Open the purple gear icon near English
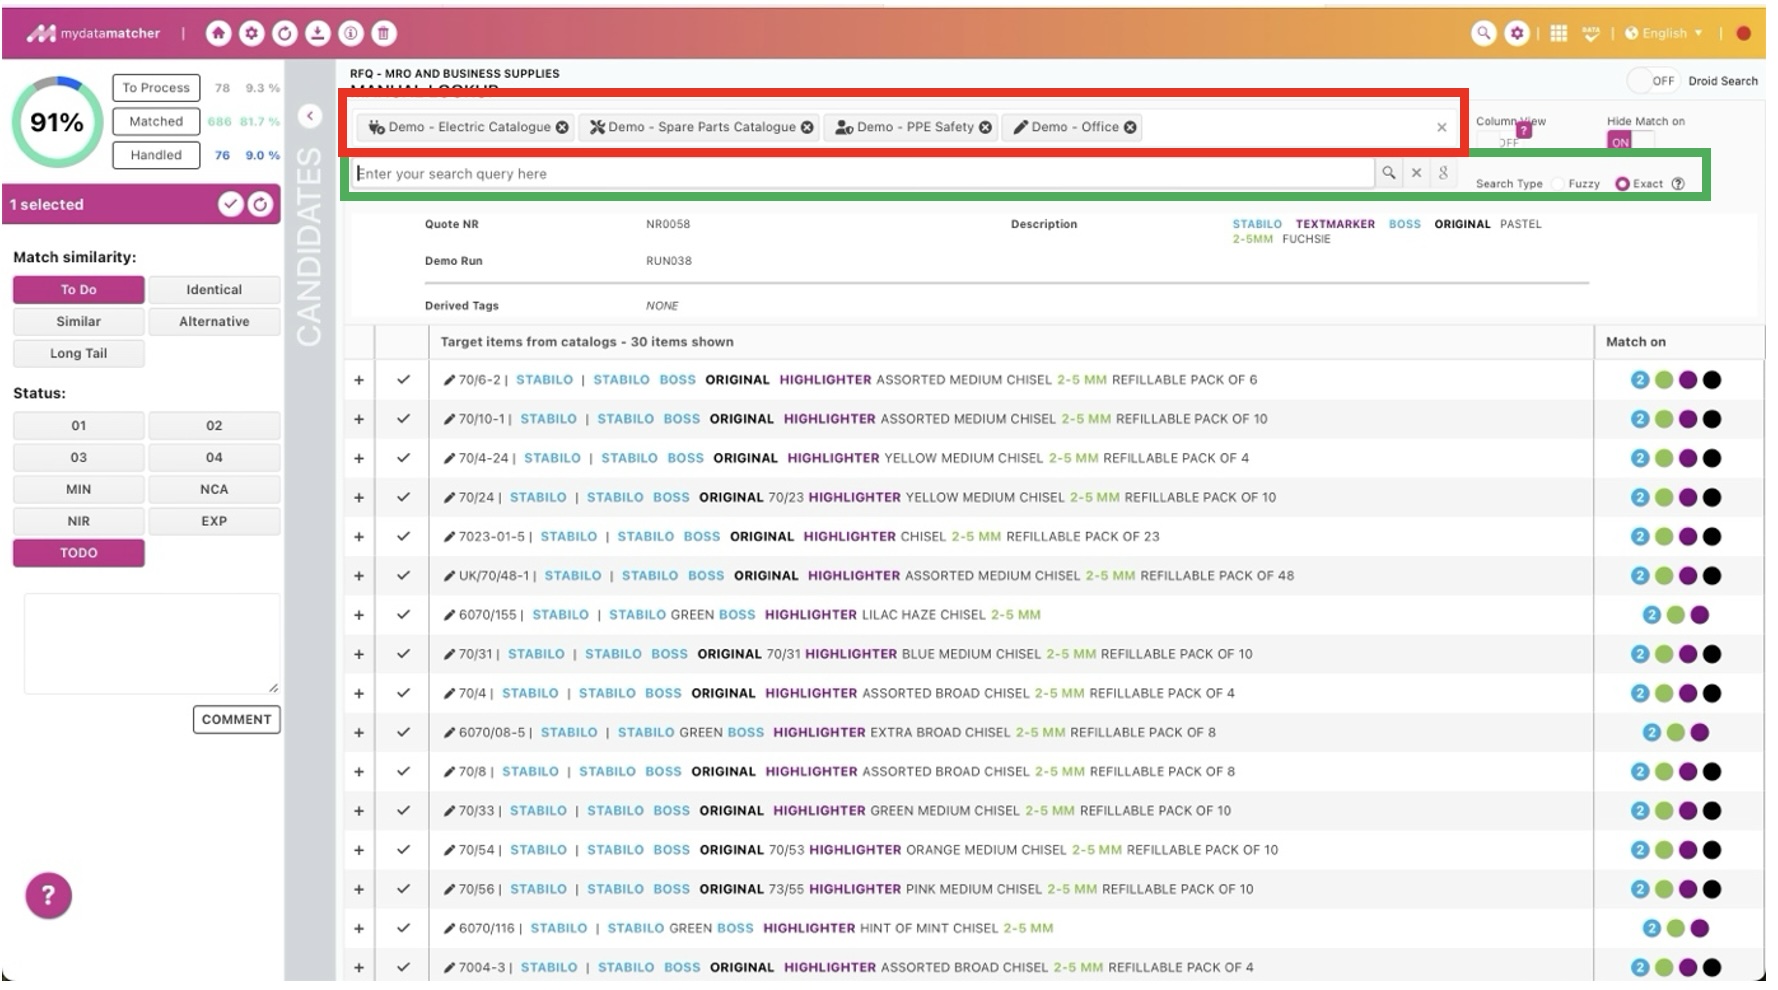The image size is (1778, 990). [x=1517, y=33]
